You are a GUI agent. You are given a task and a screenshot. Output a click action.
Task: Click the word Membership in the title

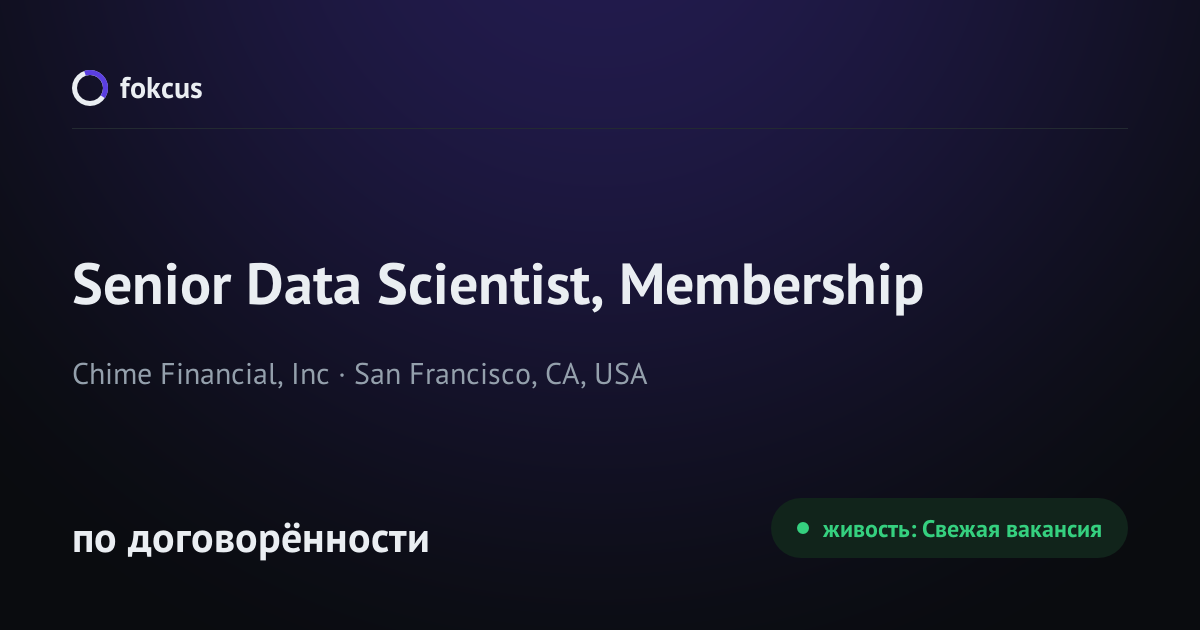pos(771,287)
